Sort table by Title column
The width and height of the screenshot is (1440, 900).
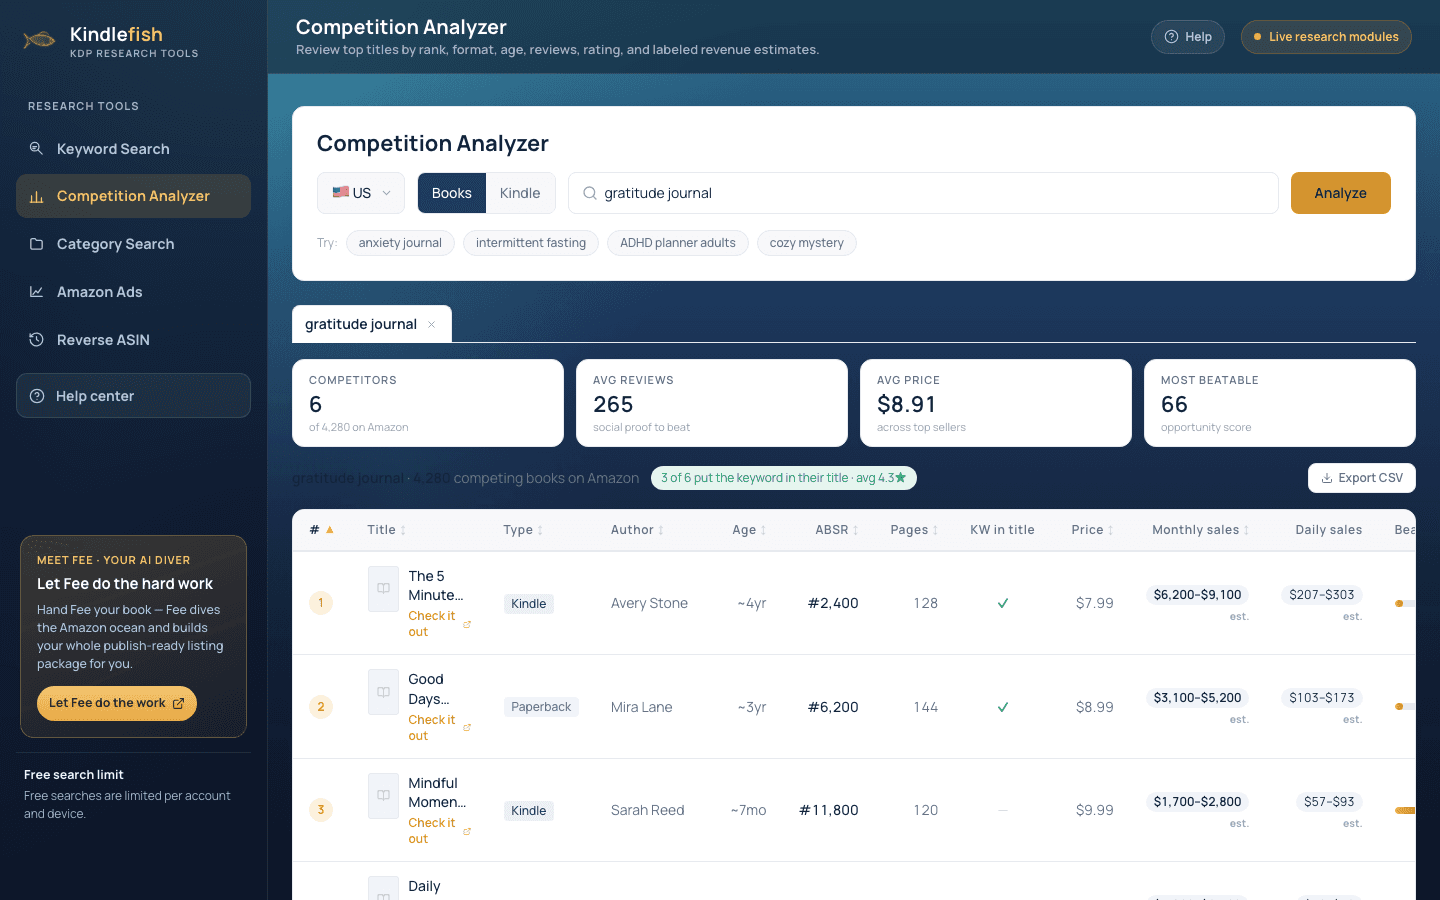coord(387,530)
